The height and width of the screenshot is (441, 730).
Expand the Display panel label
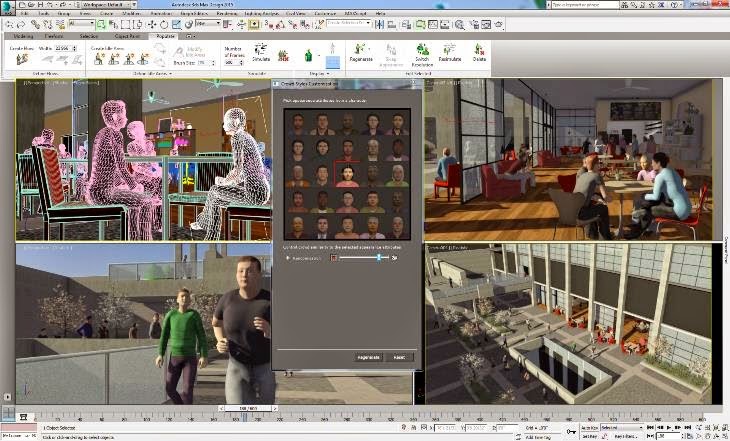tap(319, 74)
